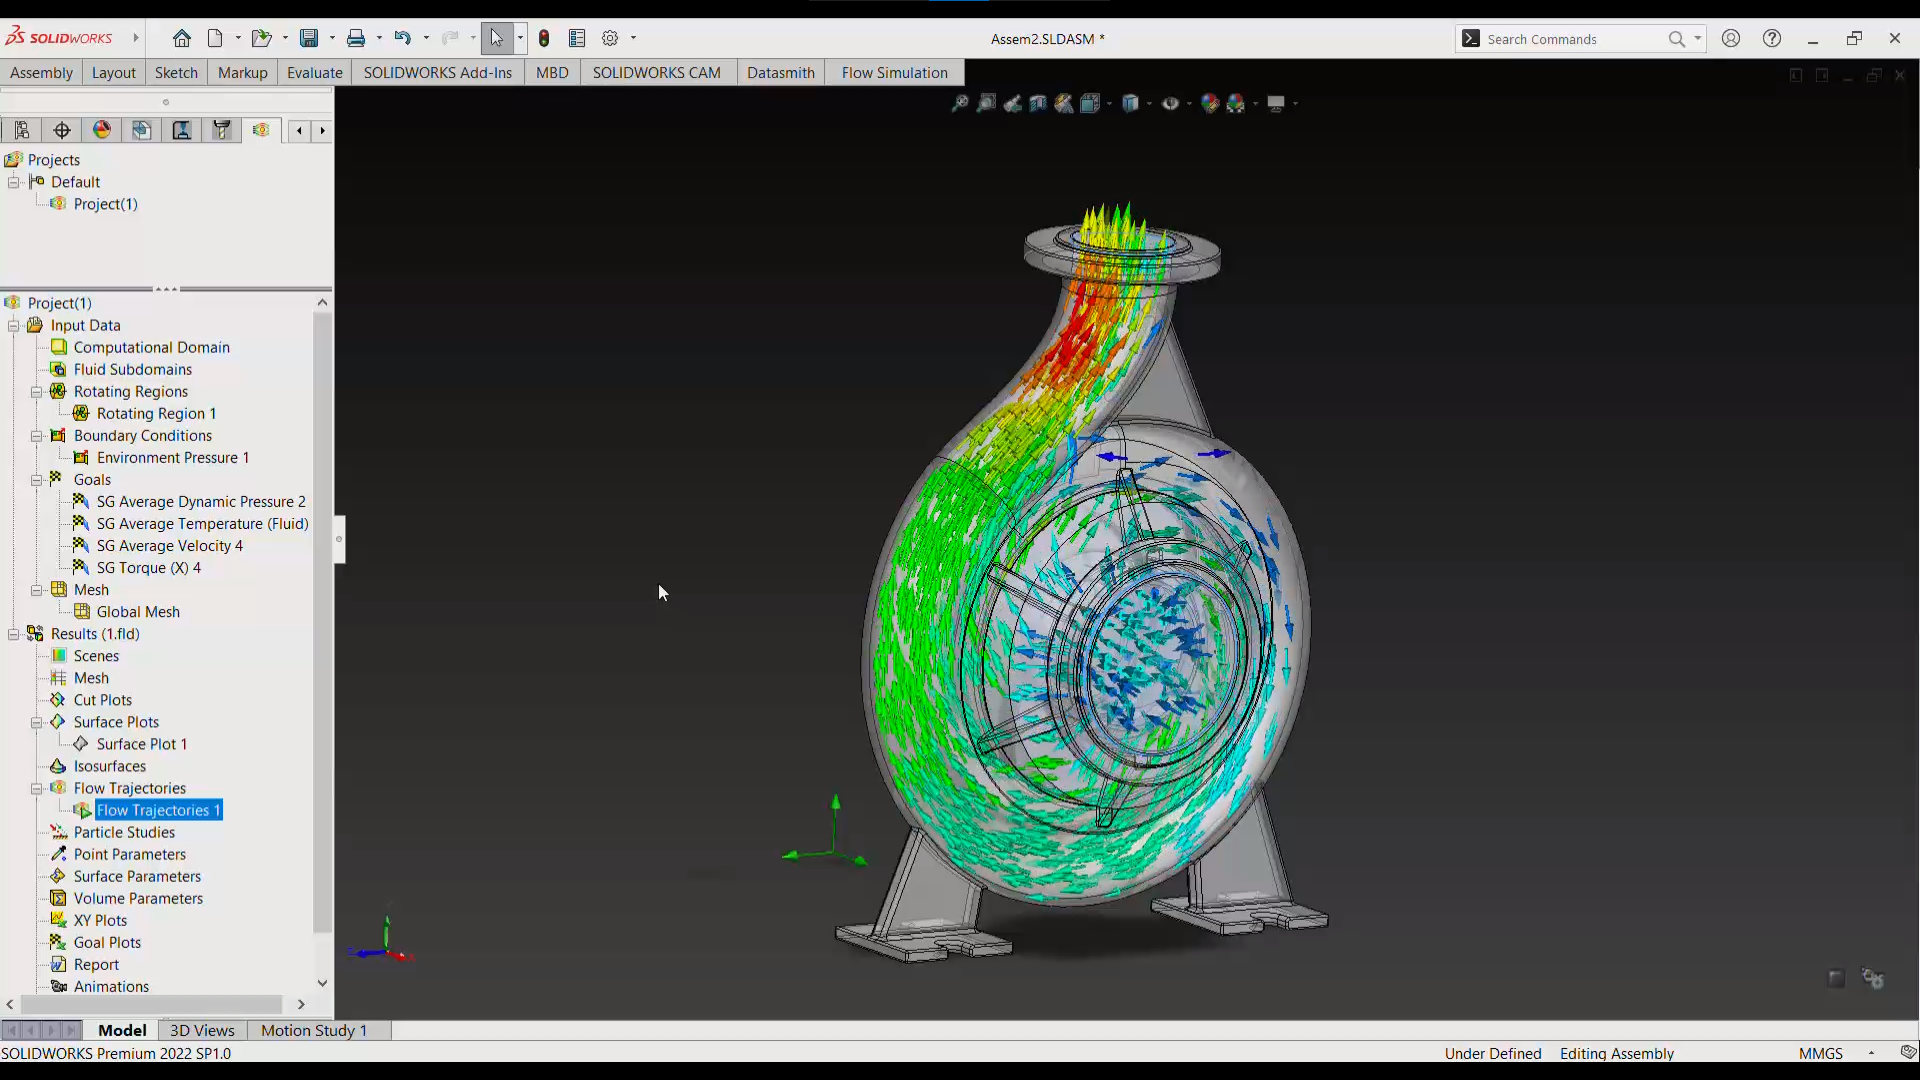Screen dimensions: 1920x1080
Task: Select Rotating Region 1 item
Action: click(x=156, y=413)
